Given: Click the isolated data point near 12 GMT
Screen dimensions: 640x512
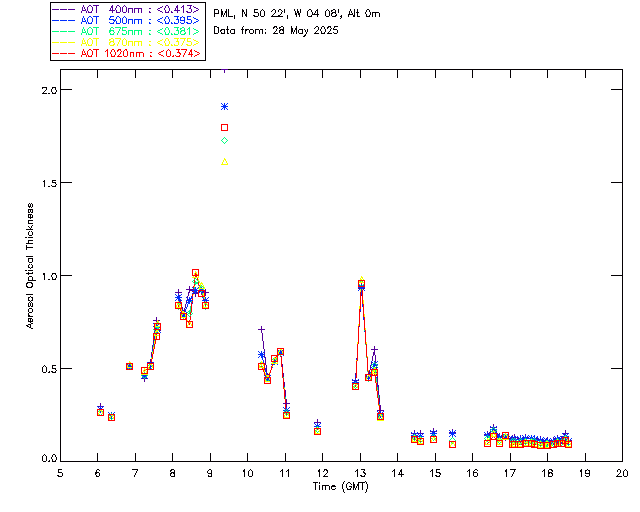Looking at the screenshot, I should coord(317,429).
